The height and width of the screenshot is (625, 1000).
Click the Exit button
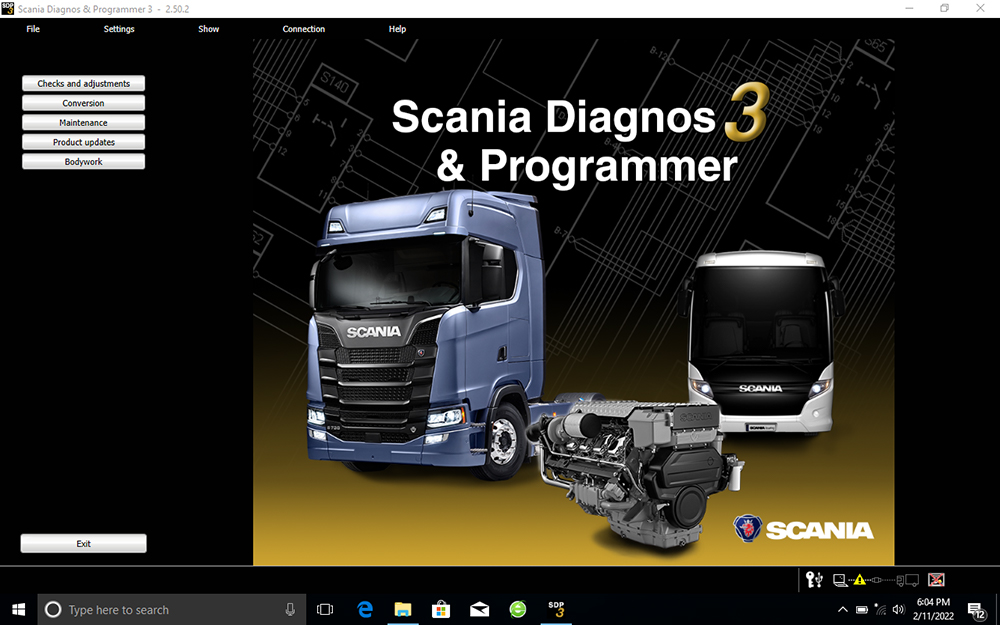(84, 543)
